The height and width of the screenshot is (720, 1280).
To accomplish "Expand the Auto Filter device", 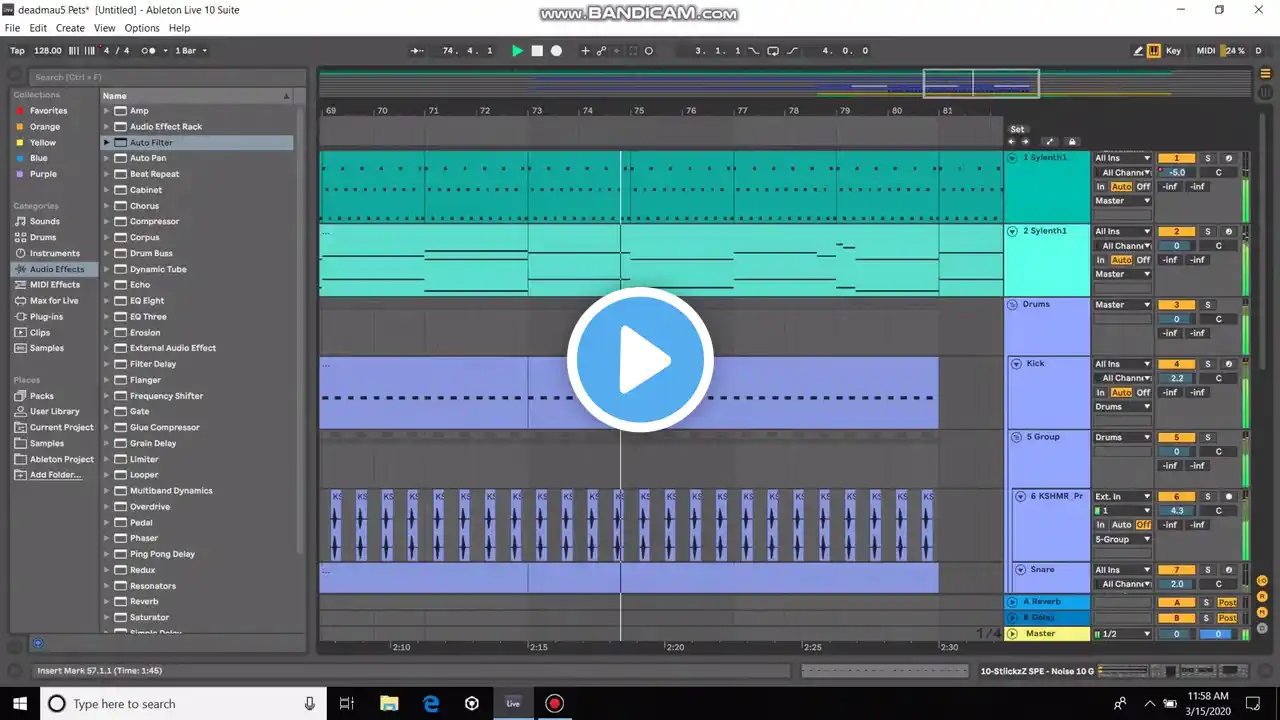I will [106, 143].
